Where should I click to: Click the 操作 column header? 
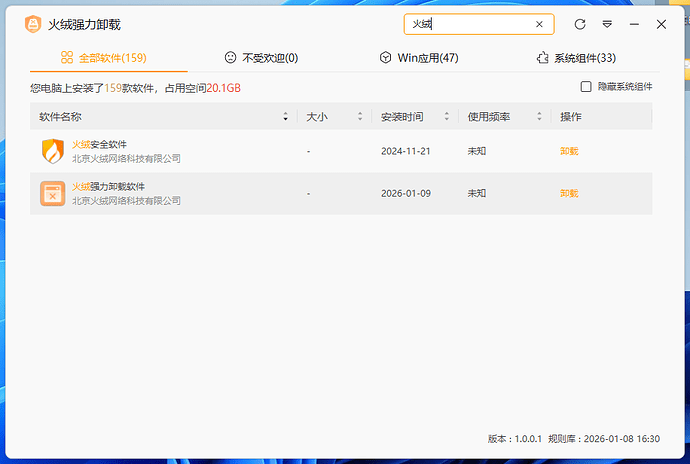click(571, 117)
